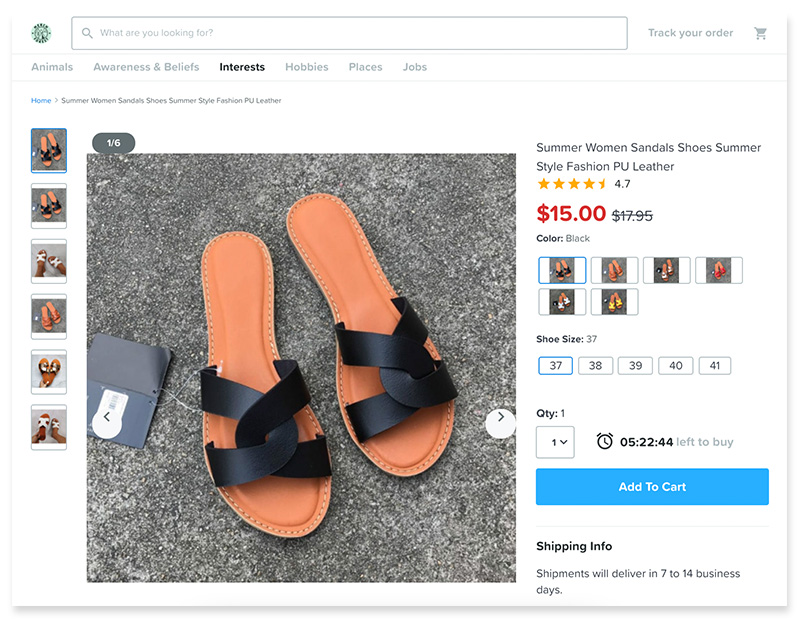
Task: Select the red sandal color swatch
Action: [718, 270]
